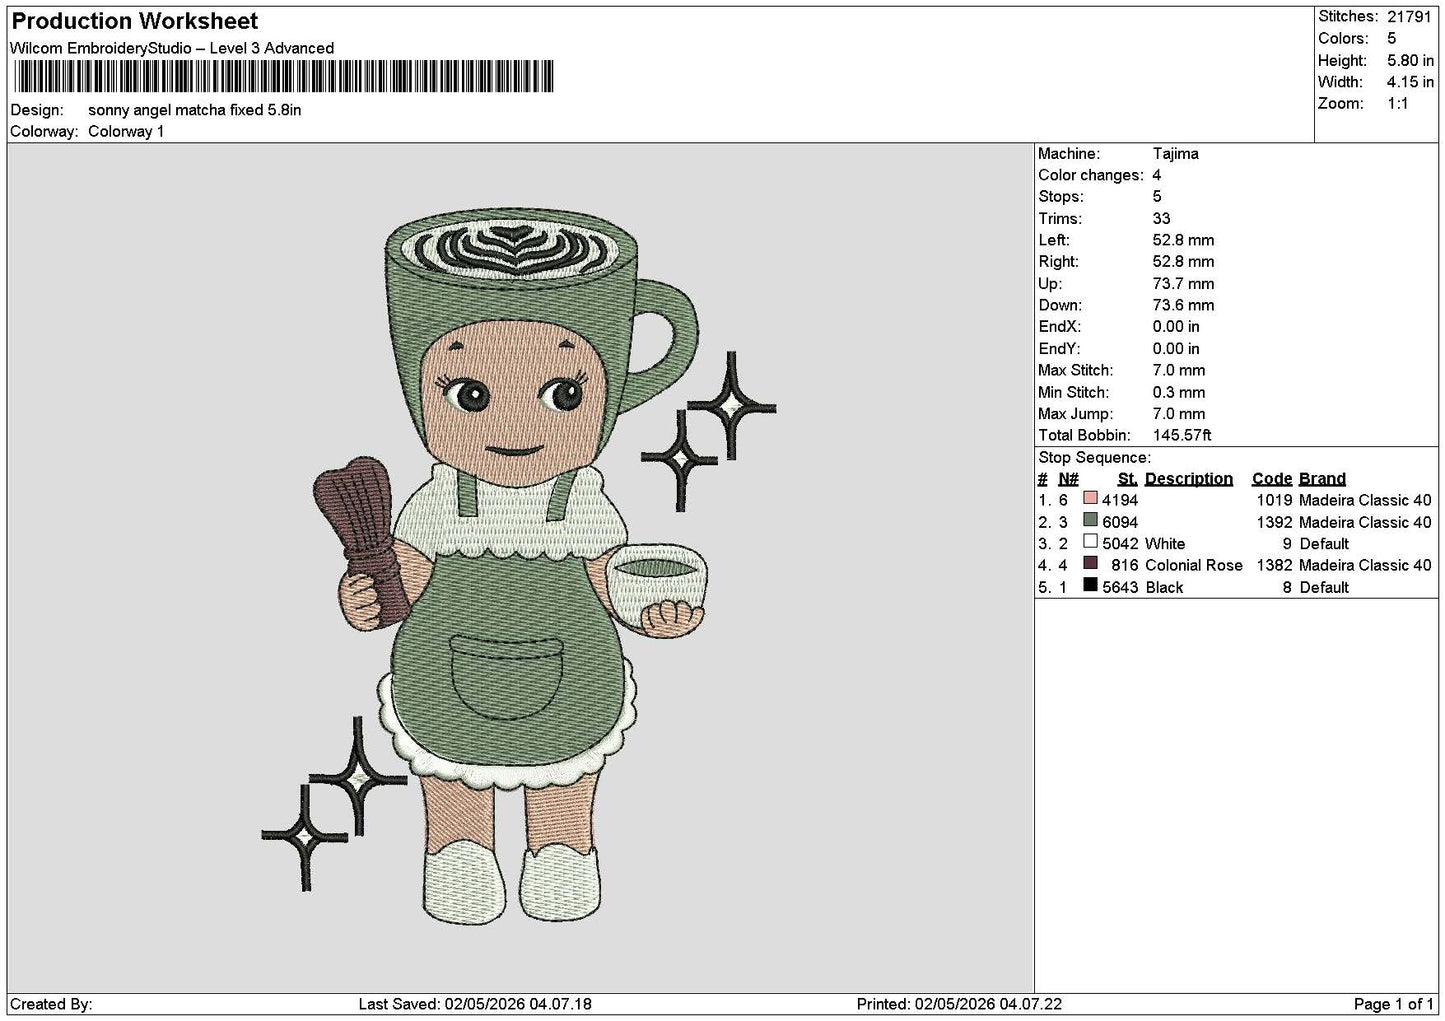Screen dimensions: 1445x1021
Task: Click the Brand column header
Action: tap(1322, 478)
